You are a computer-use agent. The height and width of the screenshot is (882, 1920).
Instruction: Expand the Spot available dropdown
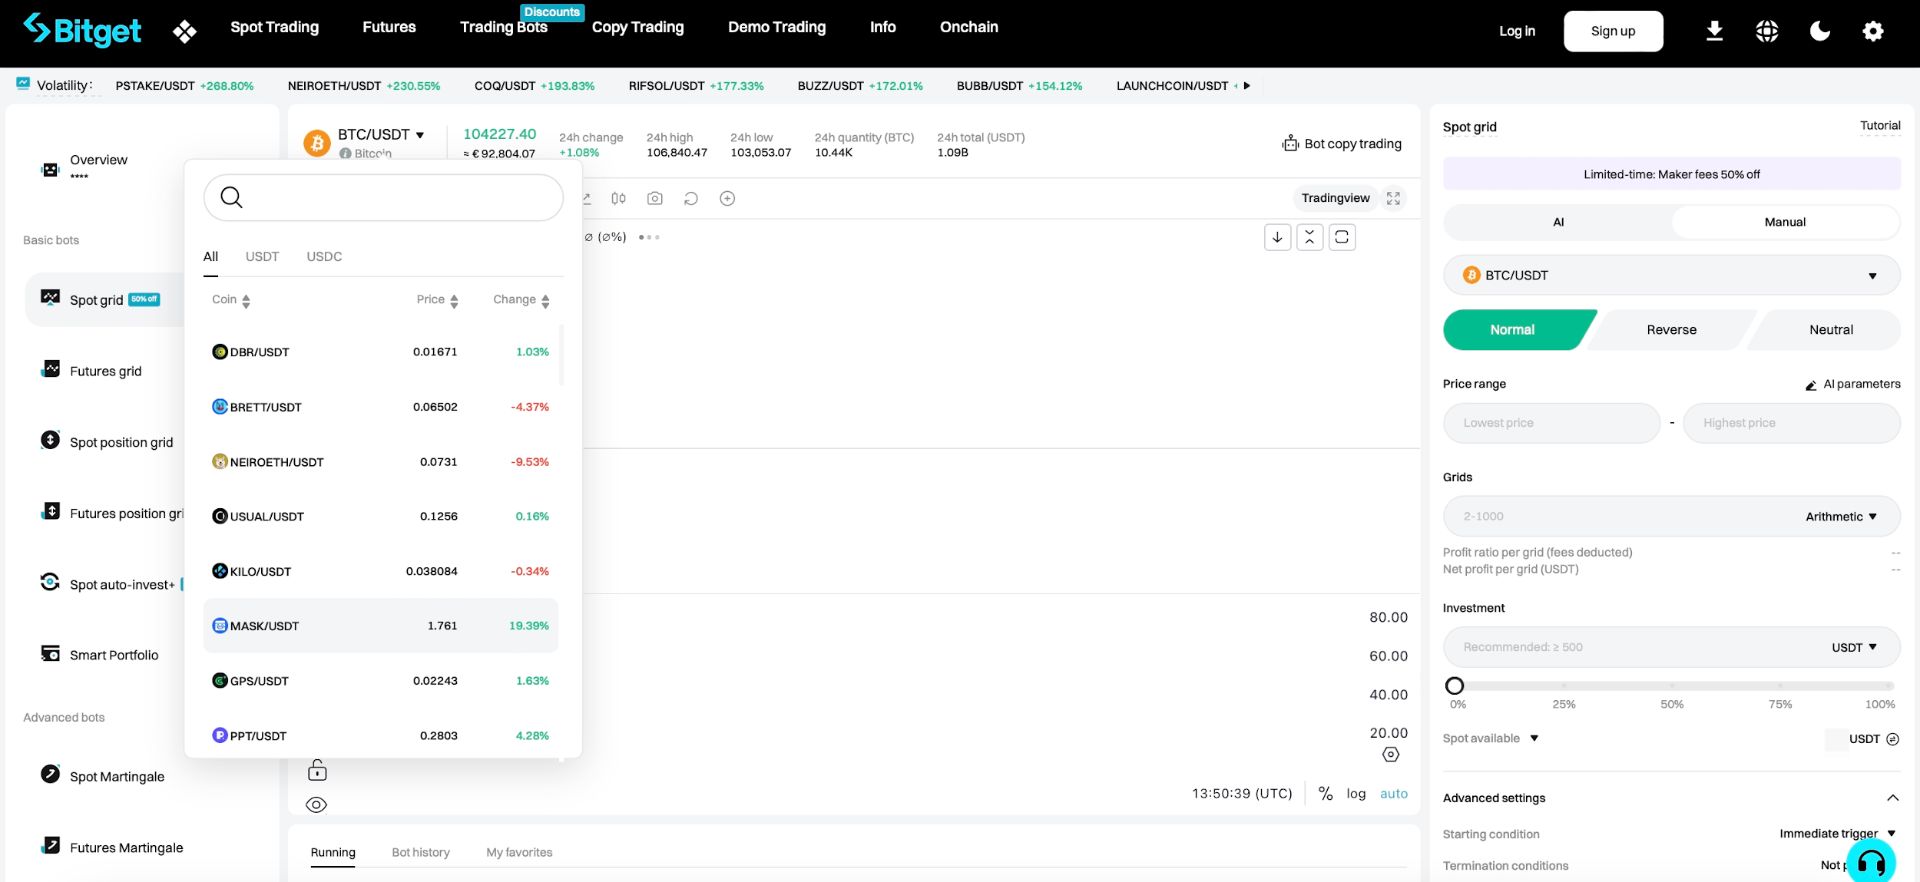click(x=1491, y=739)
